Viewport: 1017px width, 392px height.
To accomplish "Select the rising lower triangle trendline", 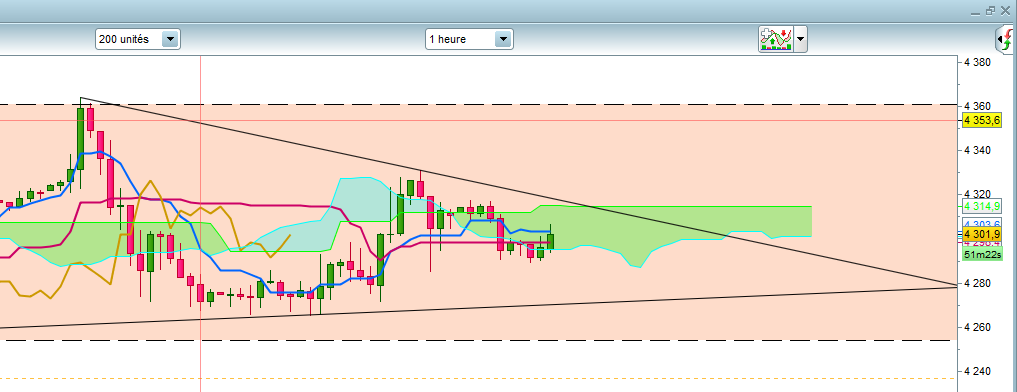I will pyautogui.click(x=479, y=307).
